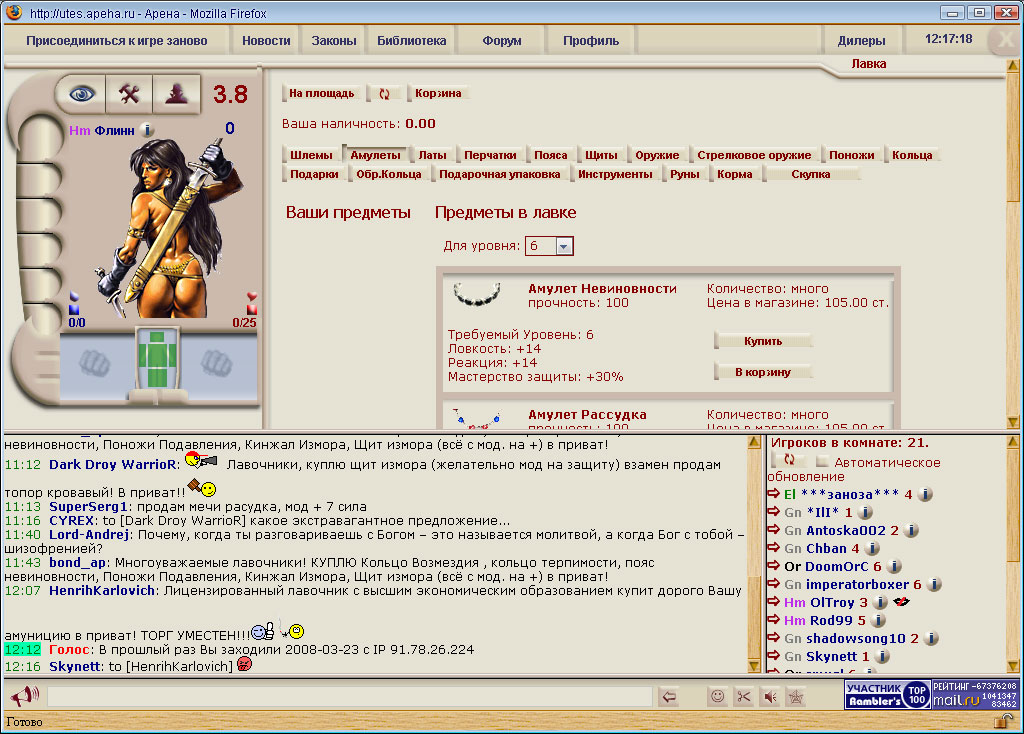Click the green body figure icon
The width and height of the screenshot is (1024, 734).
(x=157, y=360)
